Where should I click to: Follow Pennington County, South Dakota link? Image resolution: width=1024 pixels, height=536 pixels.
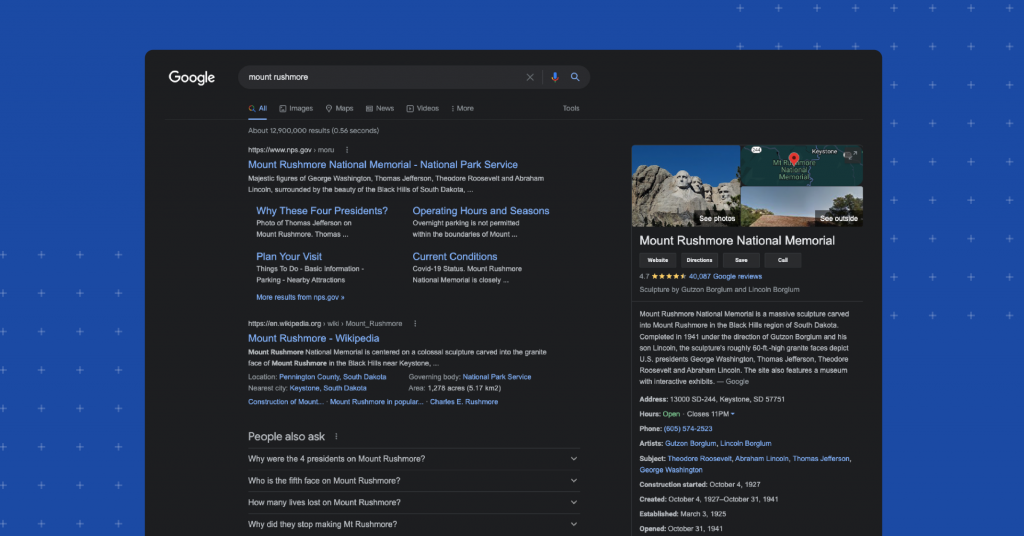(x=332, y=377)
